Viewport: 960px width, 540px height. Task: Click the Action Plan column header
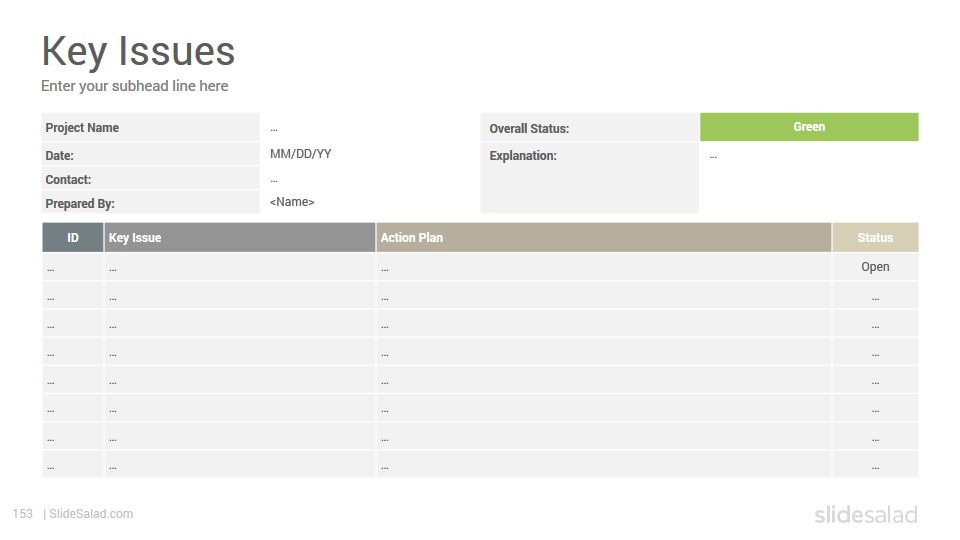pos(604,238)
